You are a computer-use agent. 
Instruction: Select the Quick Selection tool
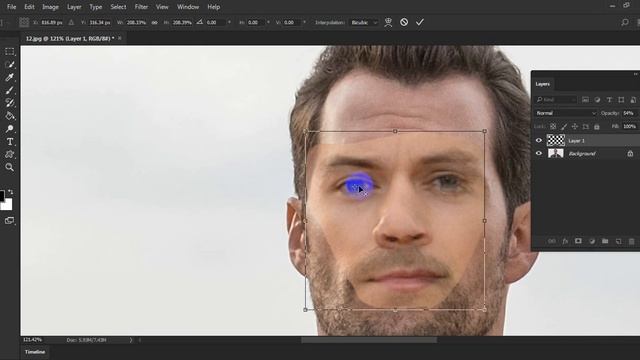[x=9, y=64]
